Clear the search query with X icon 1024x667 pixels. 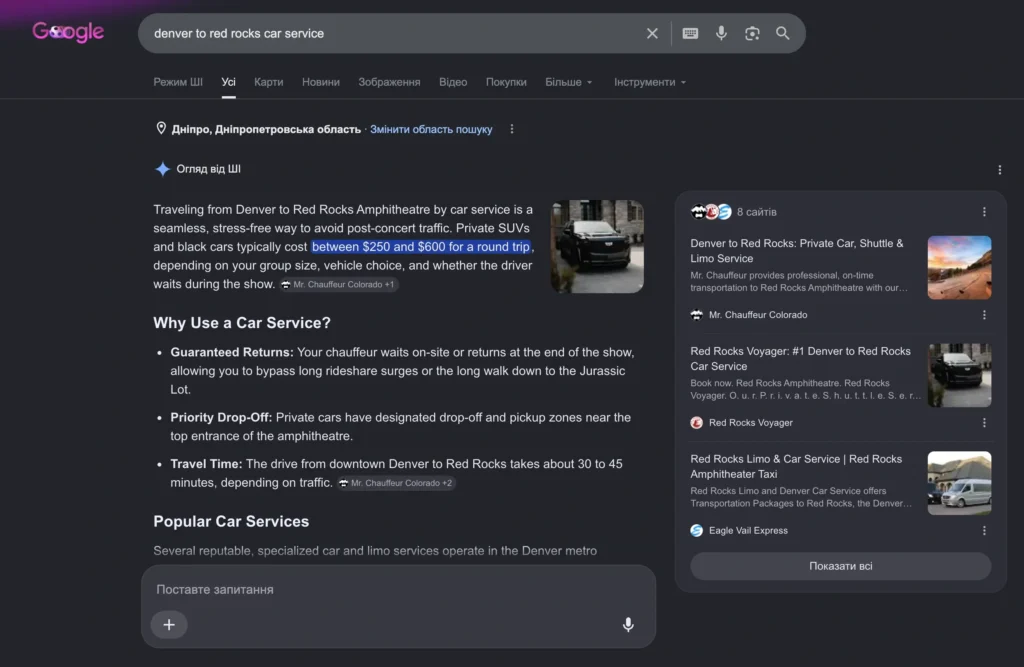pyautogui.click(x=652, y=33)
